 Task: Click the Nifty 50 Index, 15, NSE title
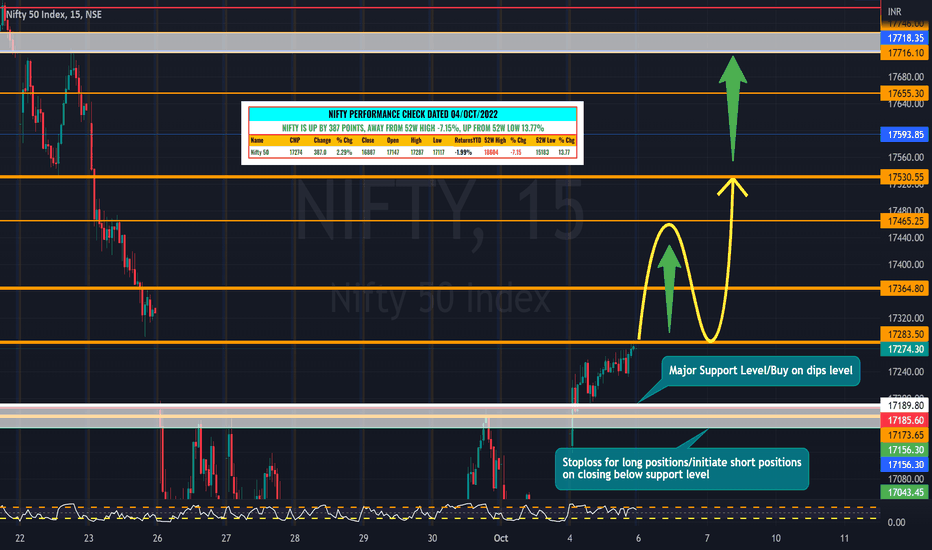click(54, 14)
